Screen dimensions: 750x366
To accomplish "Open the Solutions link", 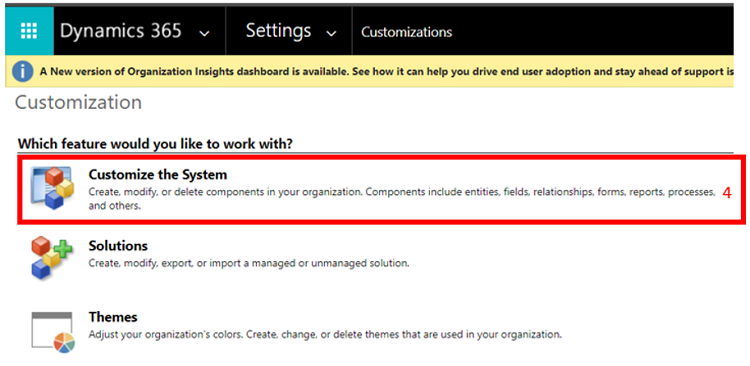I will (118, 246).
